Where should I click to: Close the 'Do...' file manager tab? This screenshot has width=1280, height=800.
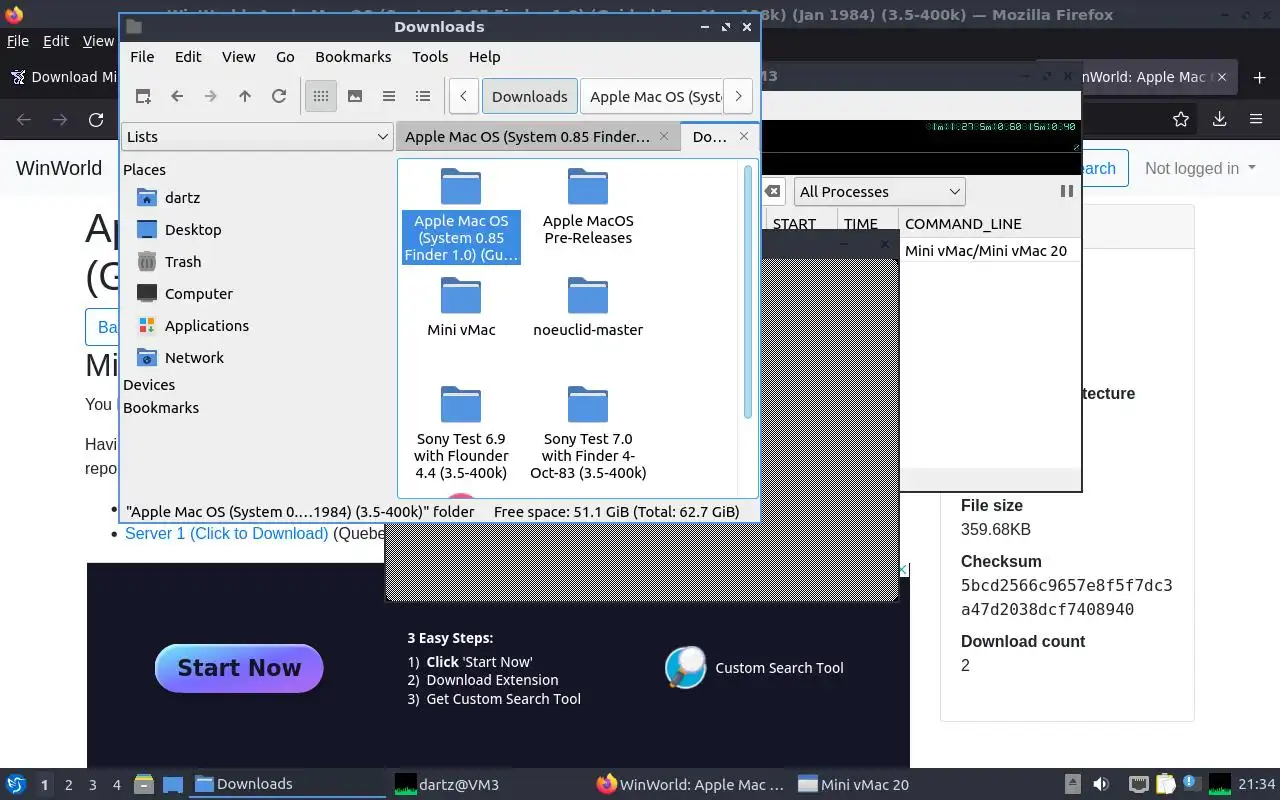pos(744,136)
